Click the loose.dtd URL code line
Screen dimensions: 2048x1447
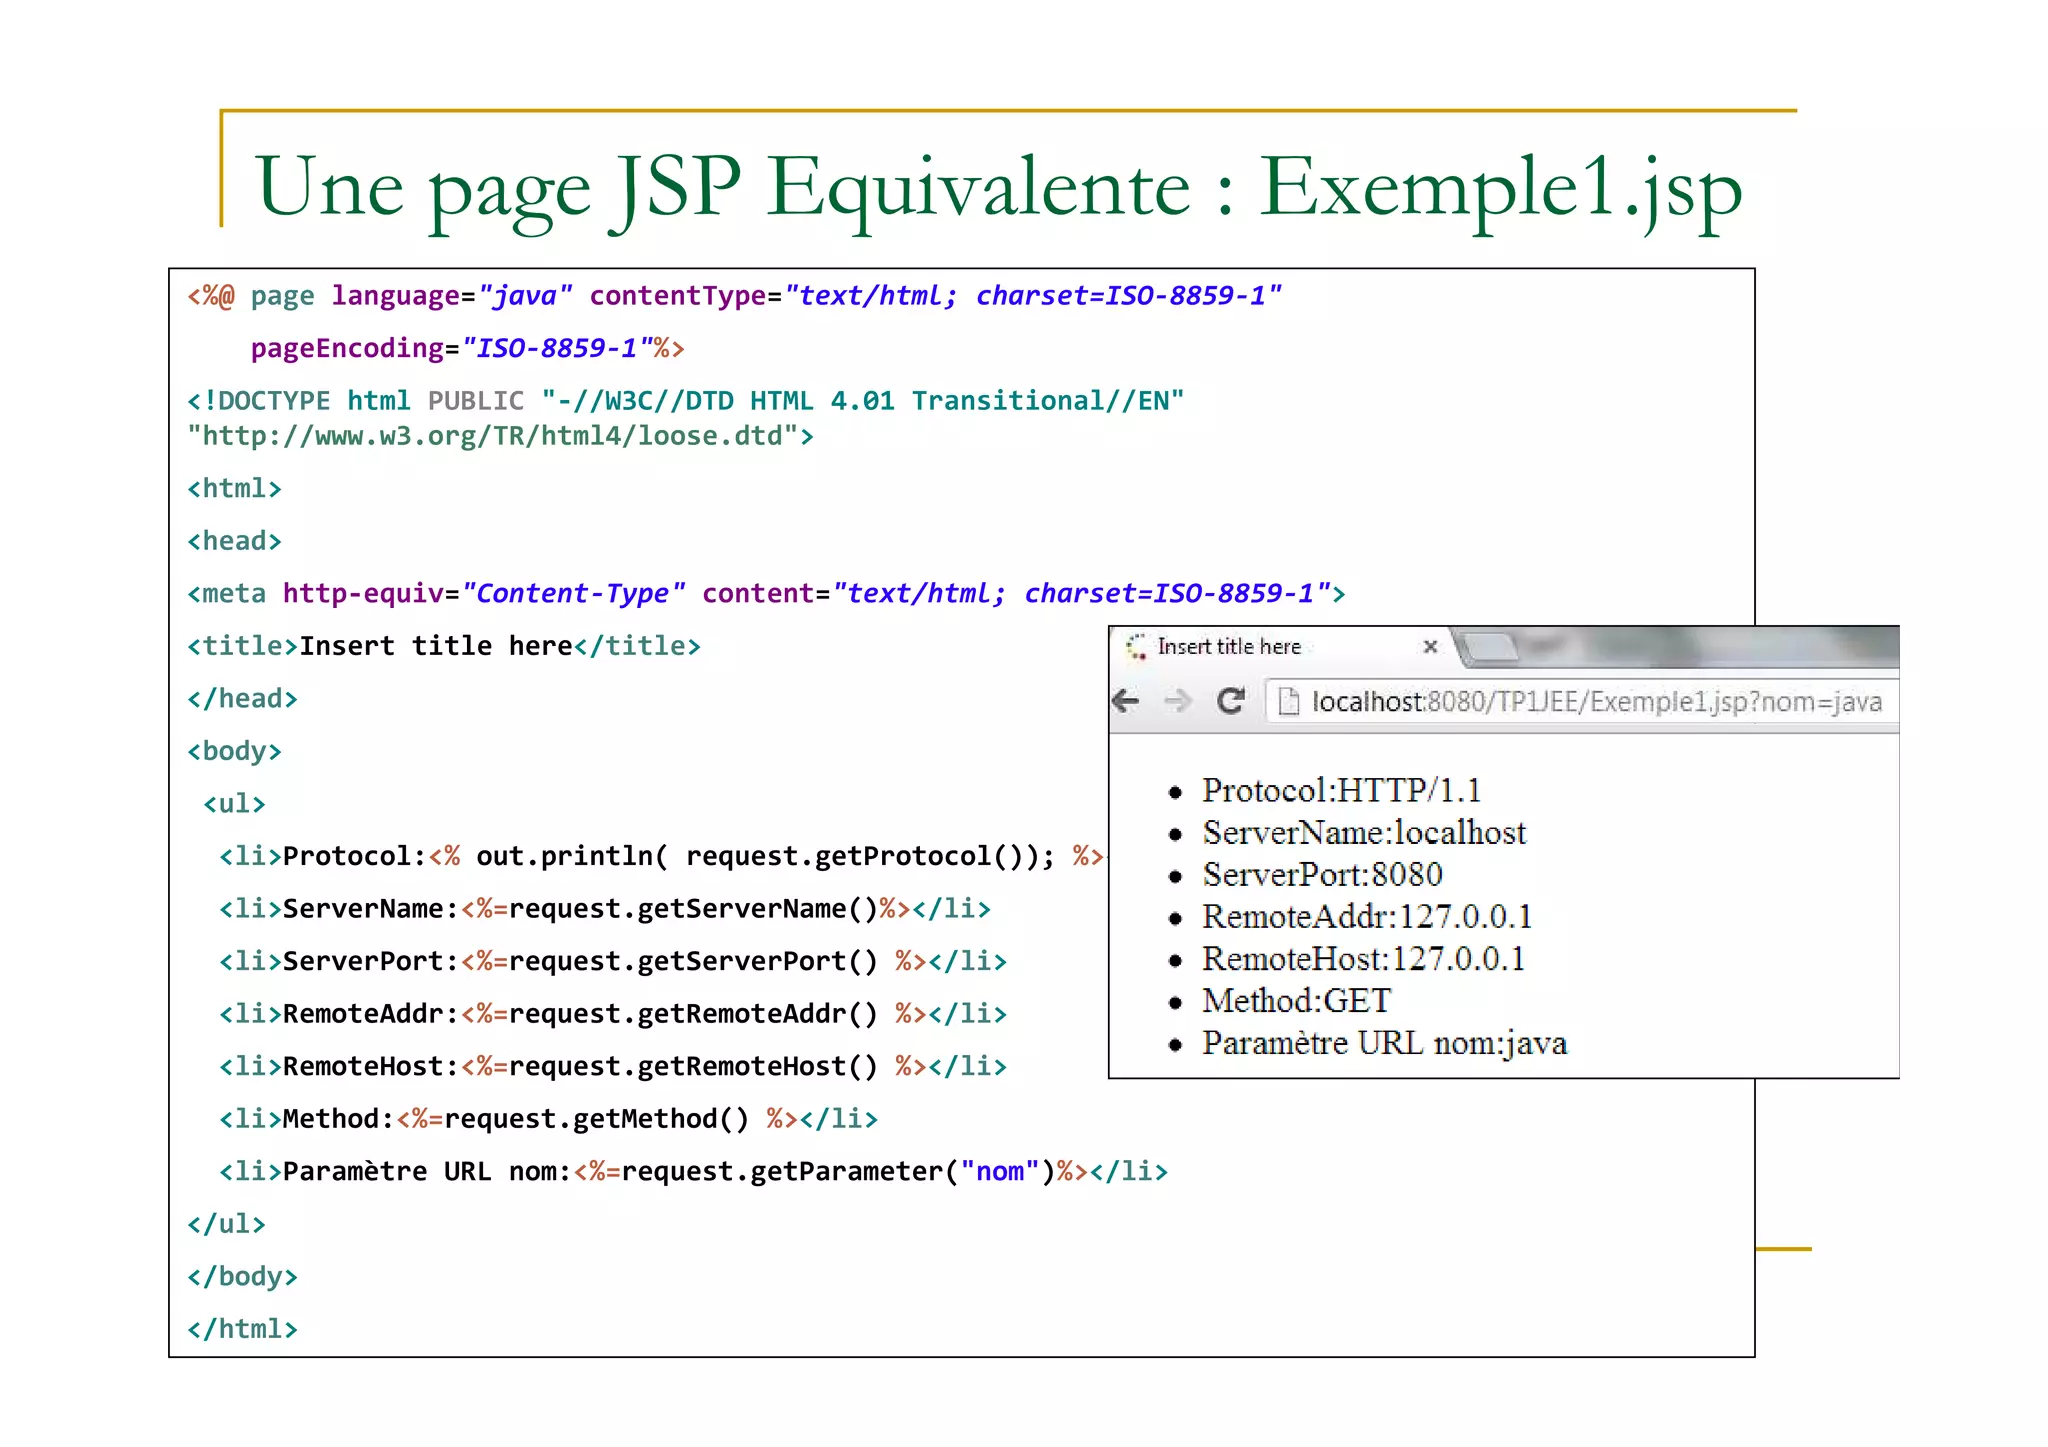501,436
